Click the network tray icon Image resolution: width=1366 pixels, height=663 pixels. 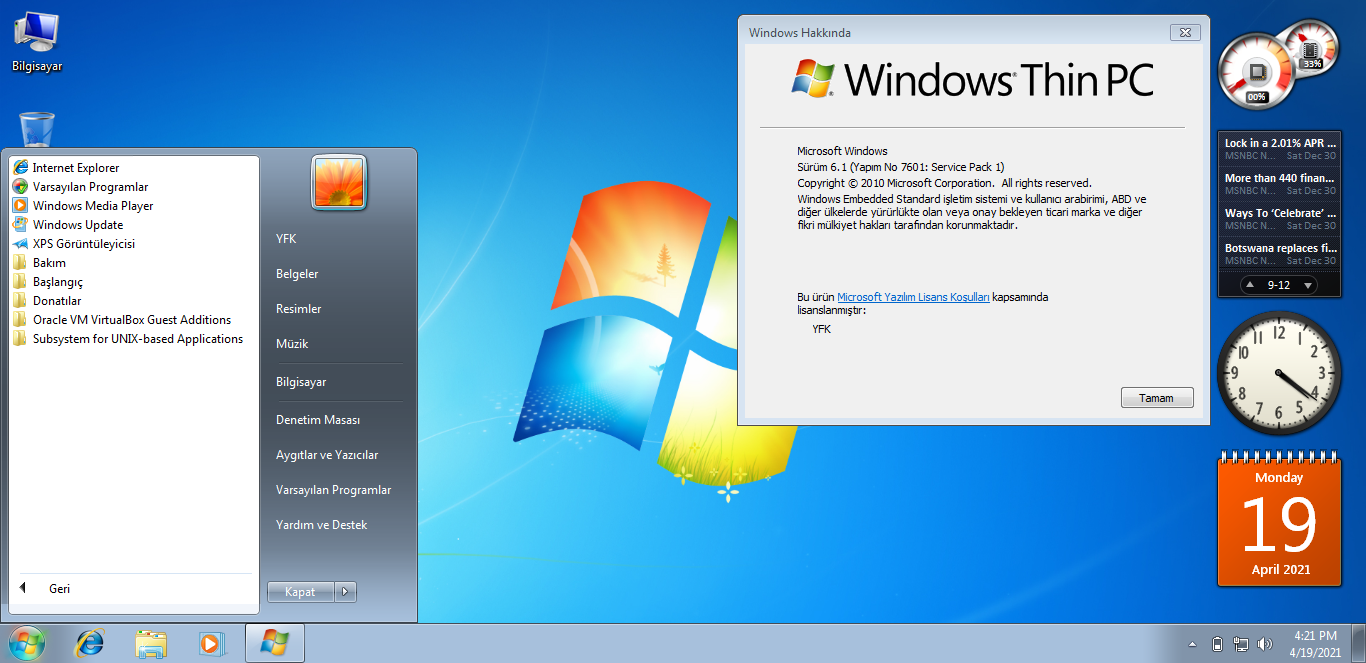pyautogui.click(x=1241, y=644)
